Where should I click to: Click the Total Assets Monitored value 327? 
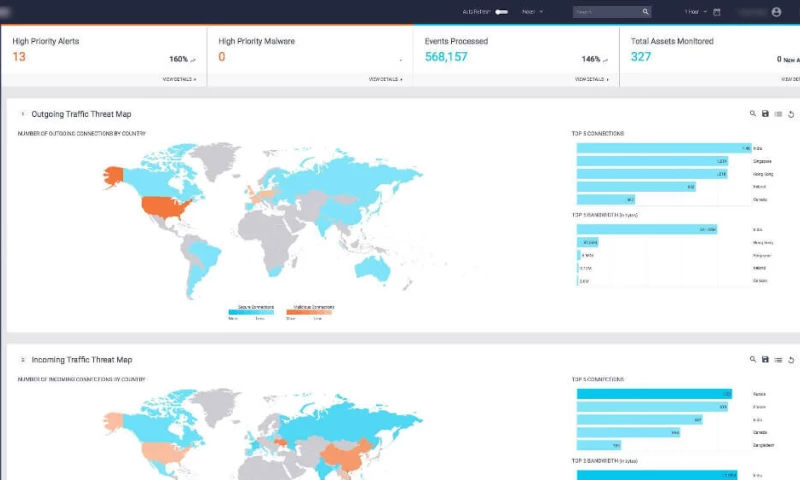(x=641, y=57)
